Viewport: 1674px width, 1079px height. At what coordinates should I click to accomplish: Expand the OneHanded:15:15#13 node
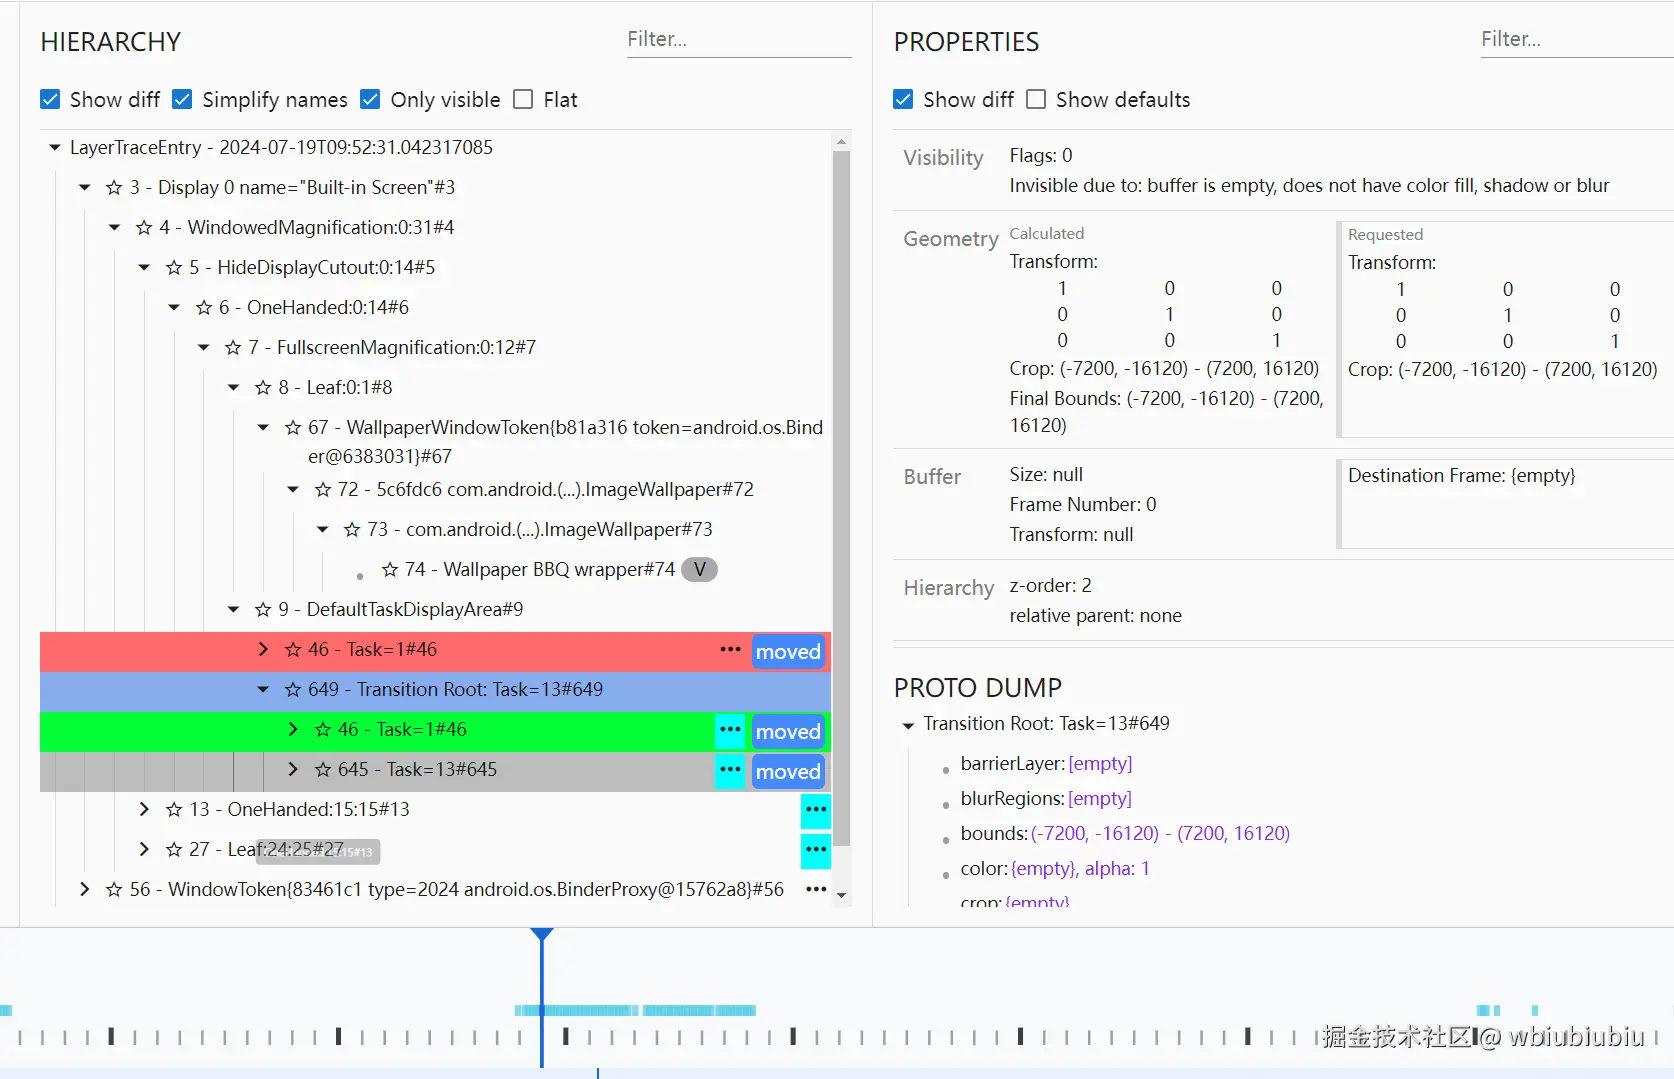144,810
